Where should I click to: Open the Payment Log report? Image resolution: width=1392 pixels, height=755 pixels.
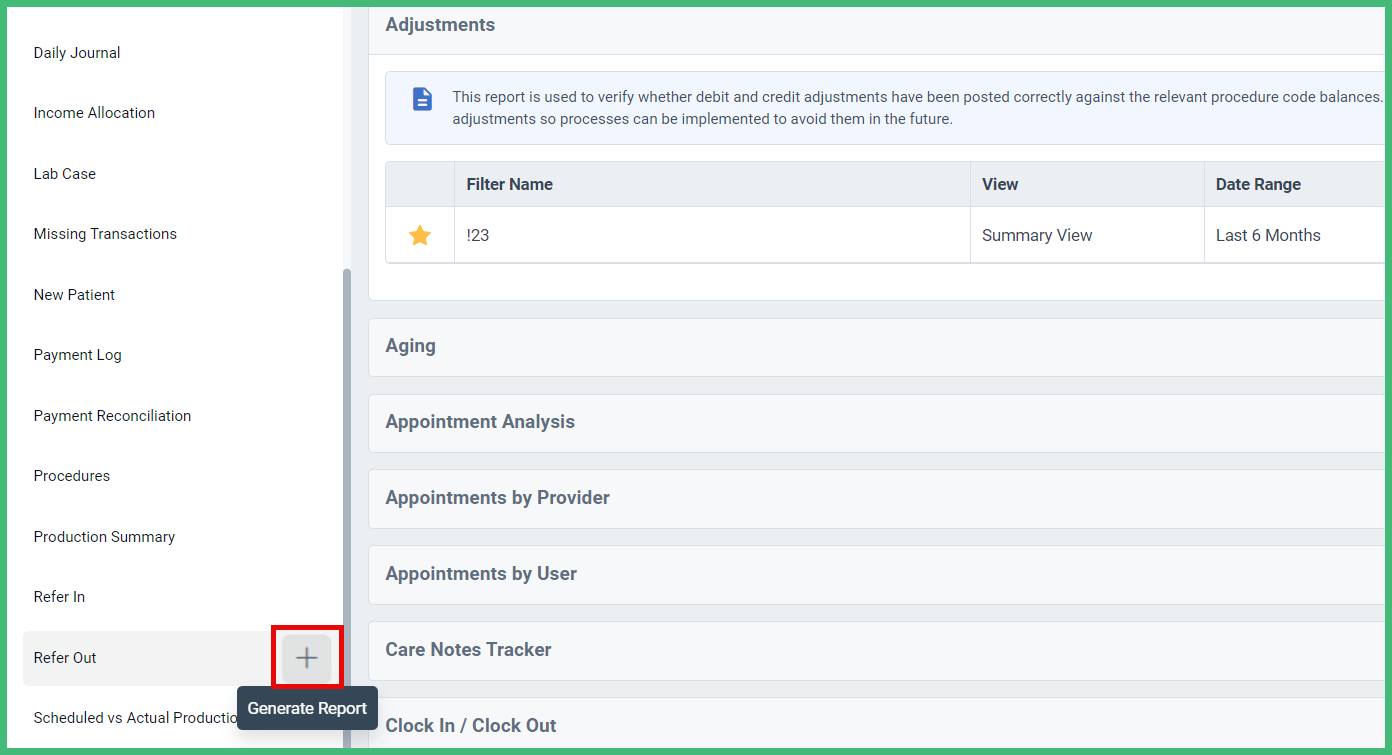[x=77, y=354]
